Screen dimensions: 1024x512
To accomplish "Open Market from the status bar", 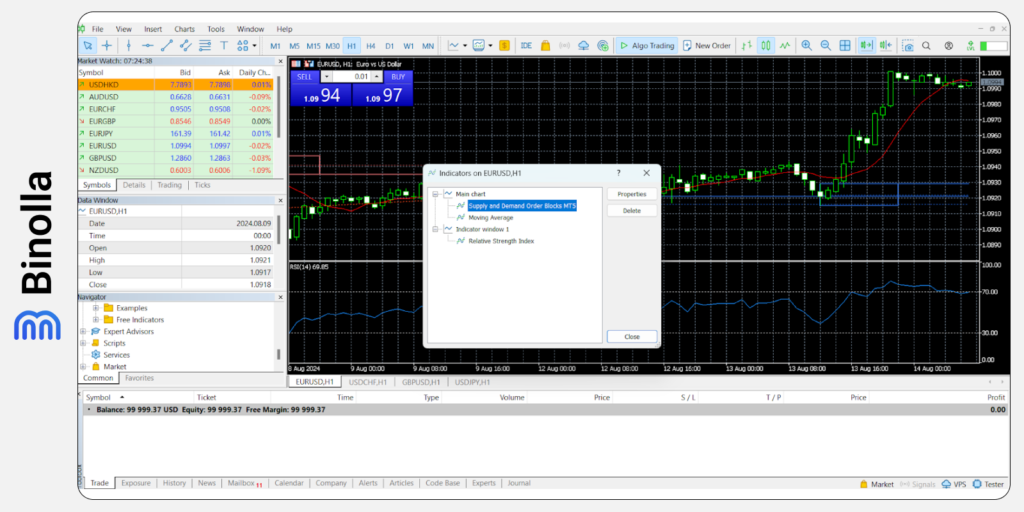I will coord(877,484).
